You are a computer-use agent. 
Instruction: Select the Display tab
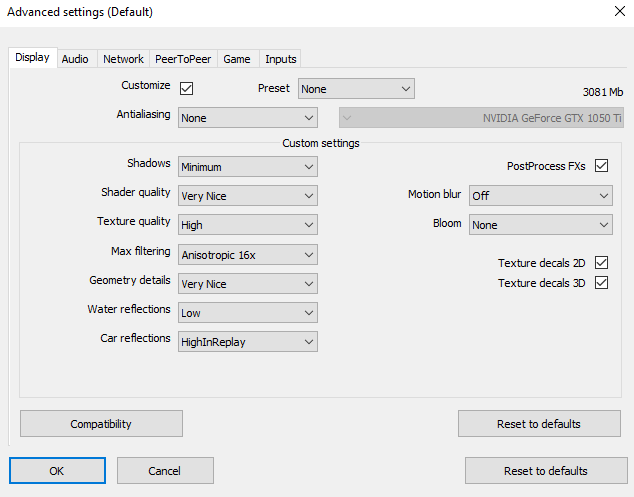(x=33, y=57)
